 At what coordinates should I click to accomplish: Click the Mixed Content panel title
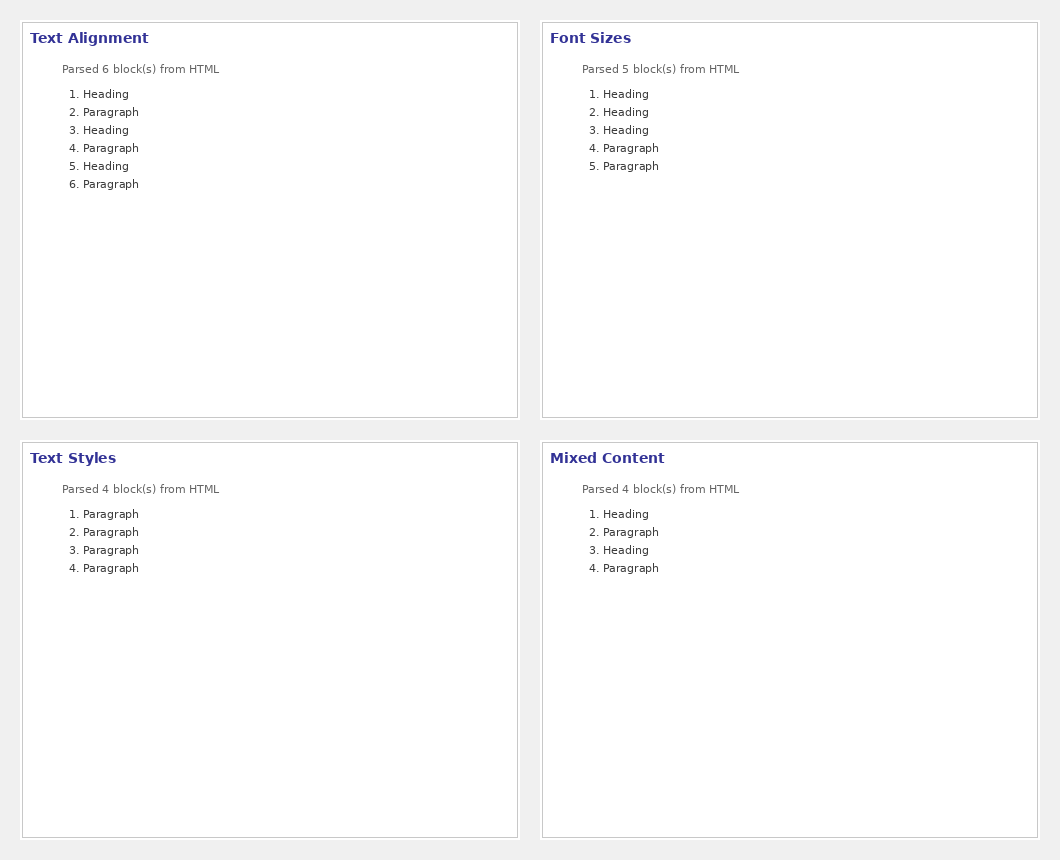(x=606, y=459)
